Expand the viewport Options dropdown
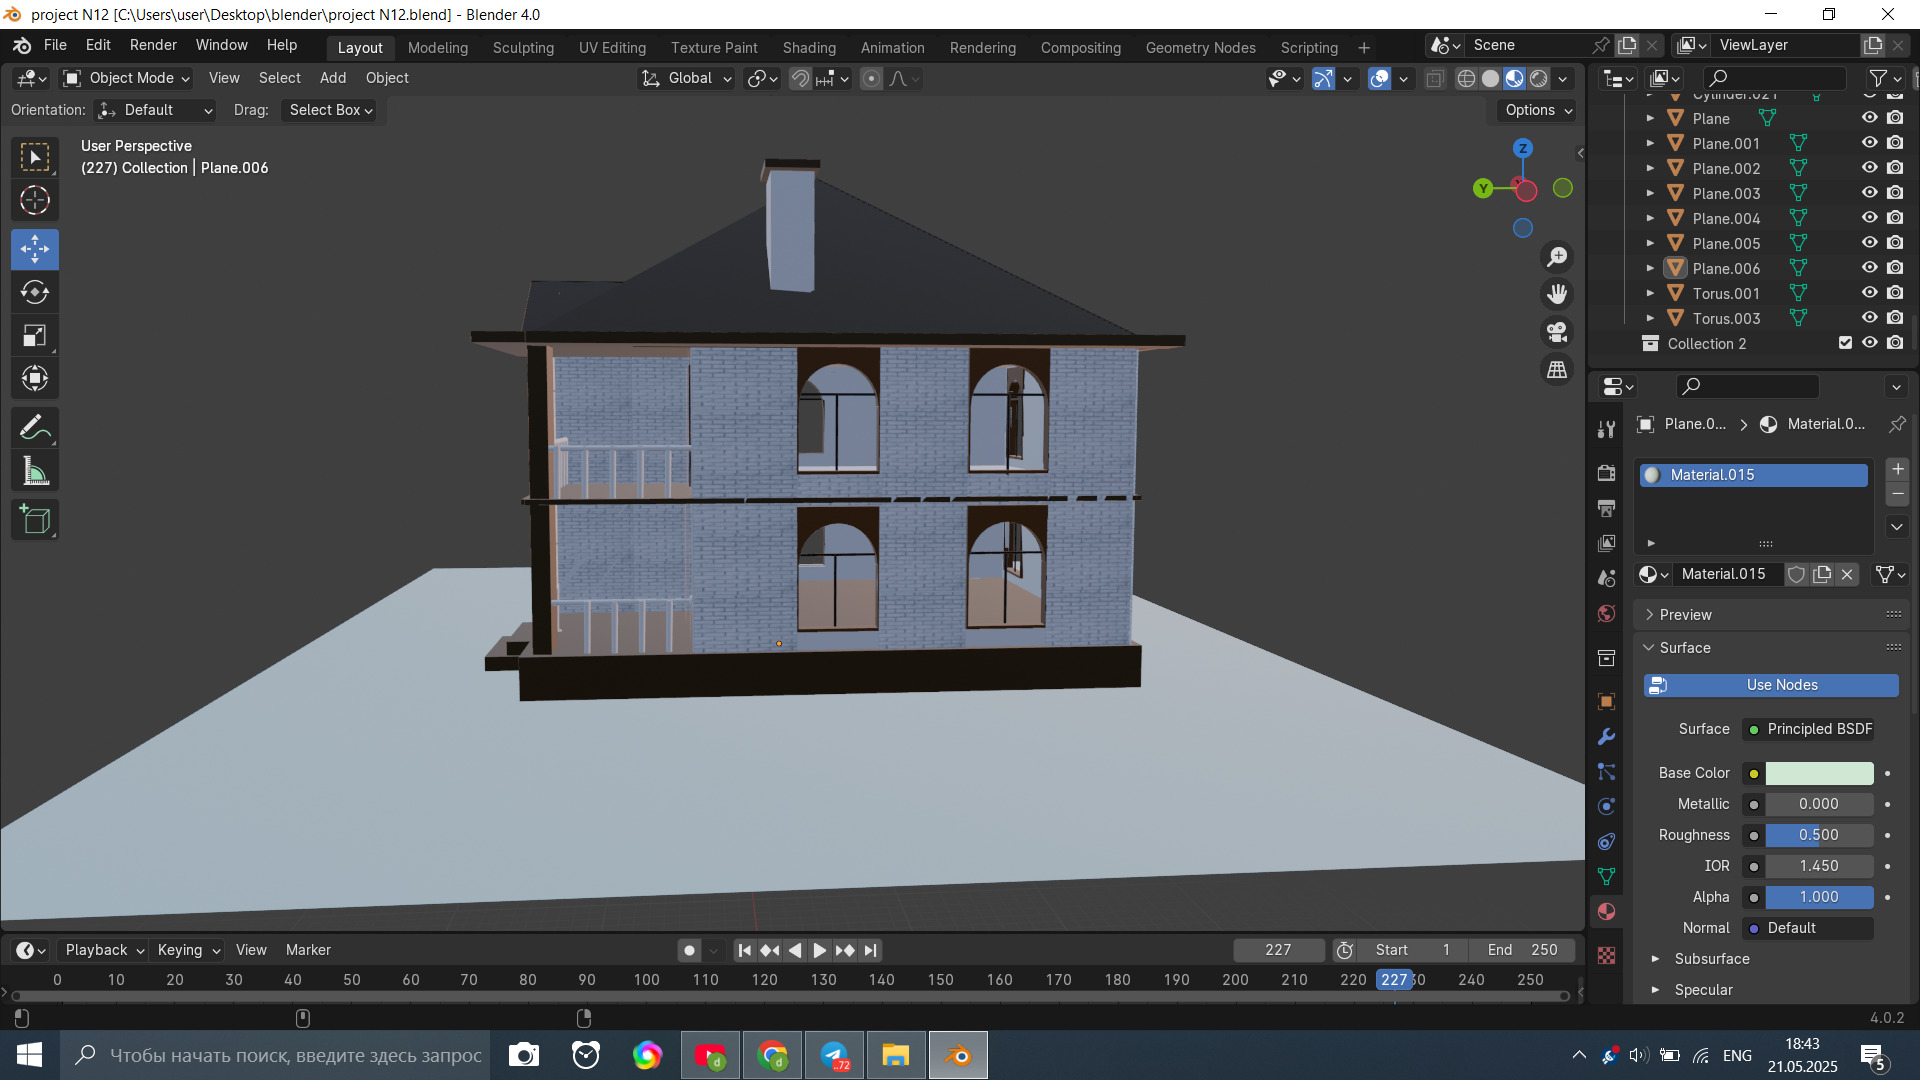 1538,110
